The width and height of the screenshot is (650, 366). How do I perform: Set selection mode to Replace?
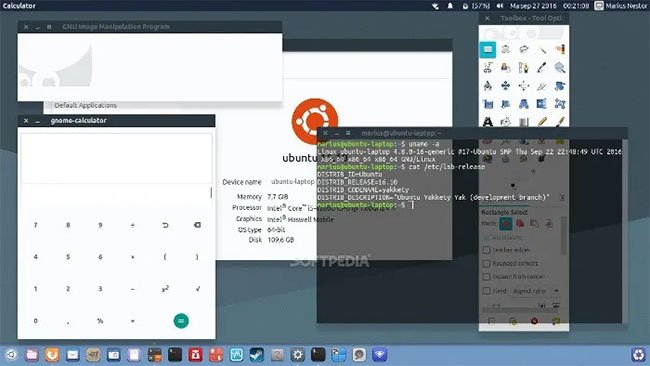[x=506, y=224]
